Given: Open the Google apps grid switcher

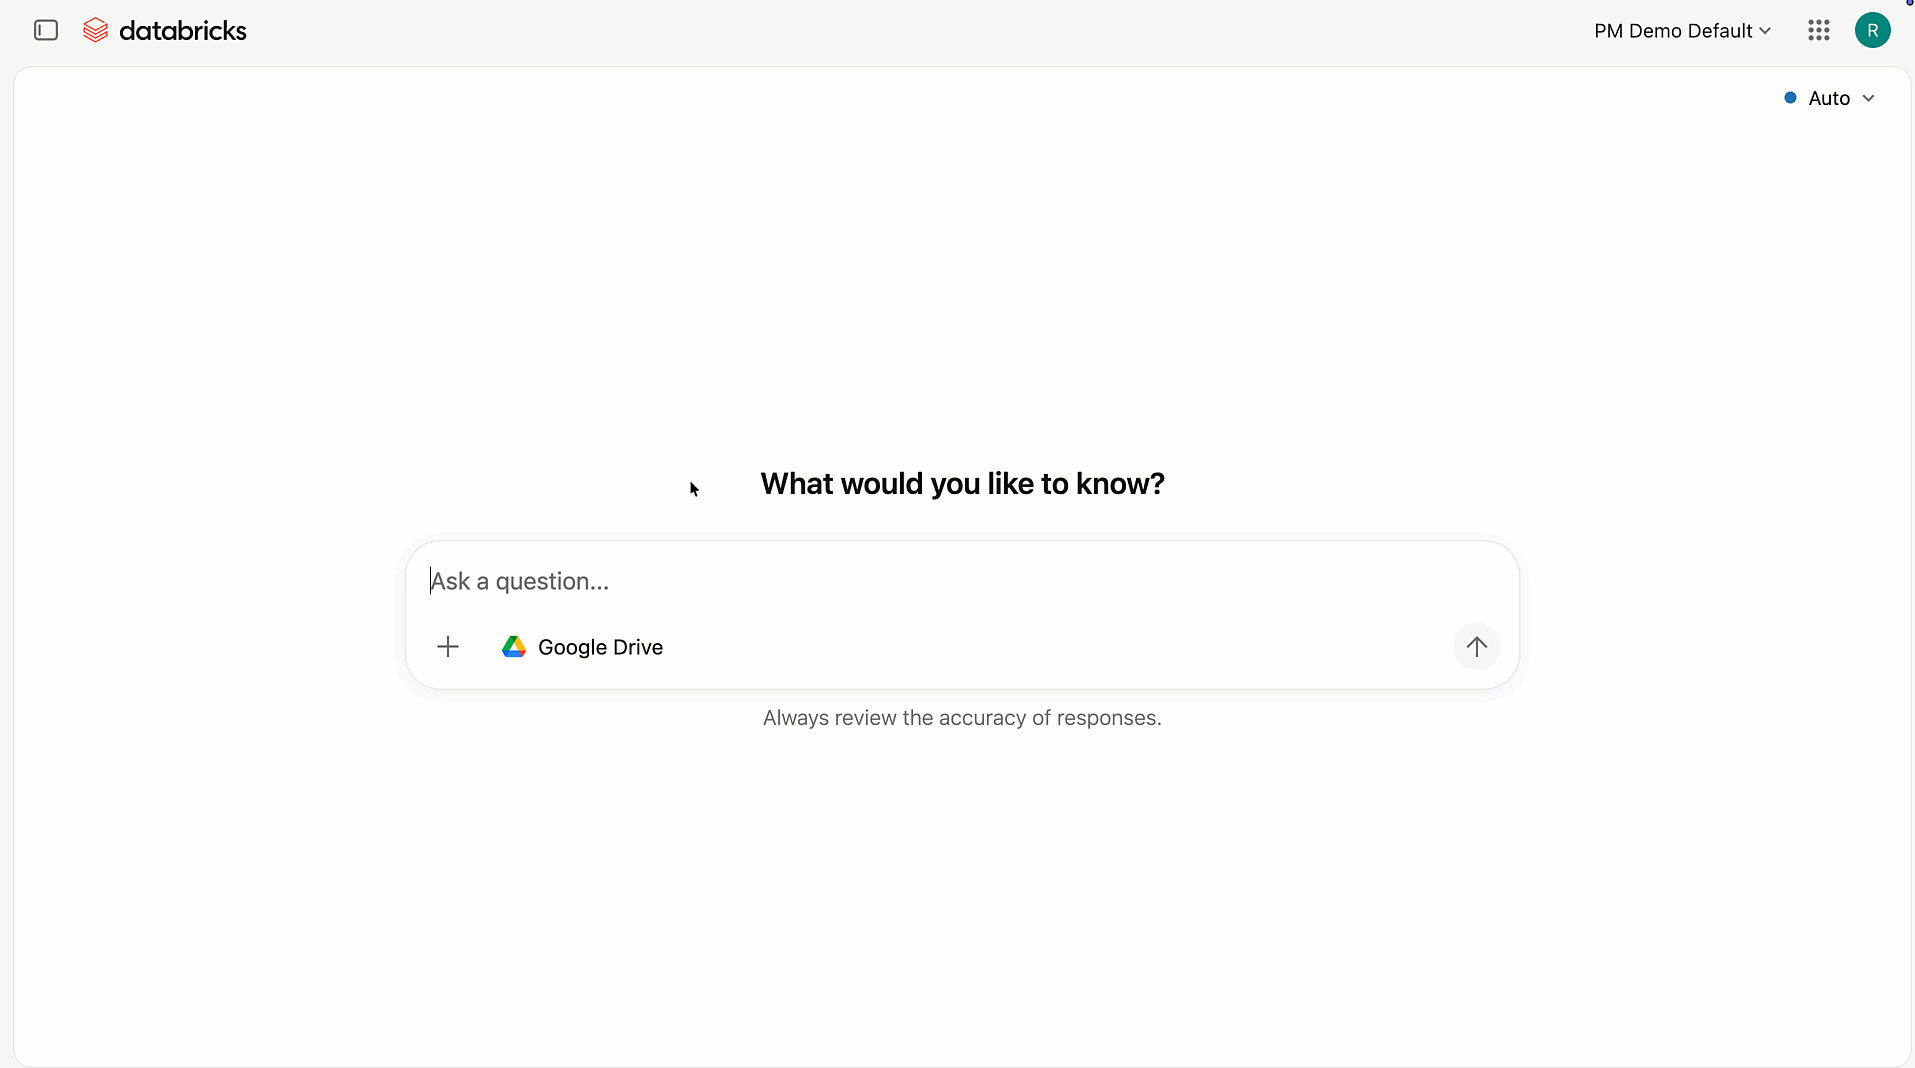Looking at the screenshot, I should pyautogui.click(x=1819, y=30).
